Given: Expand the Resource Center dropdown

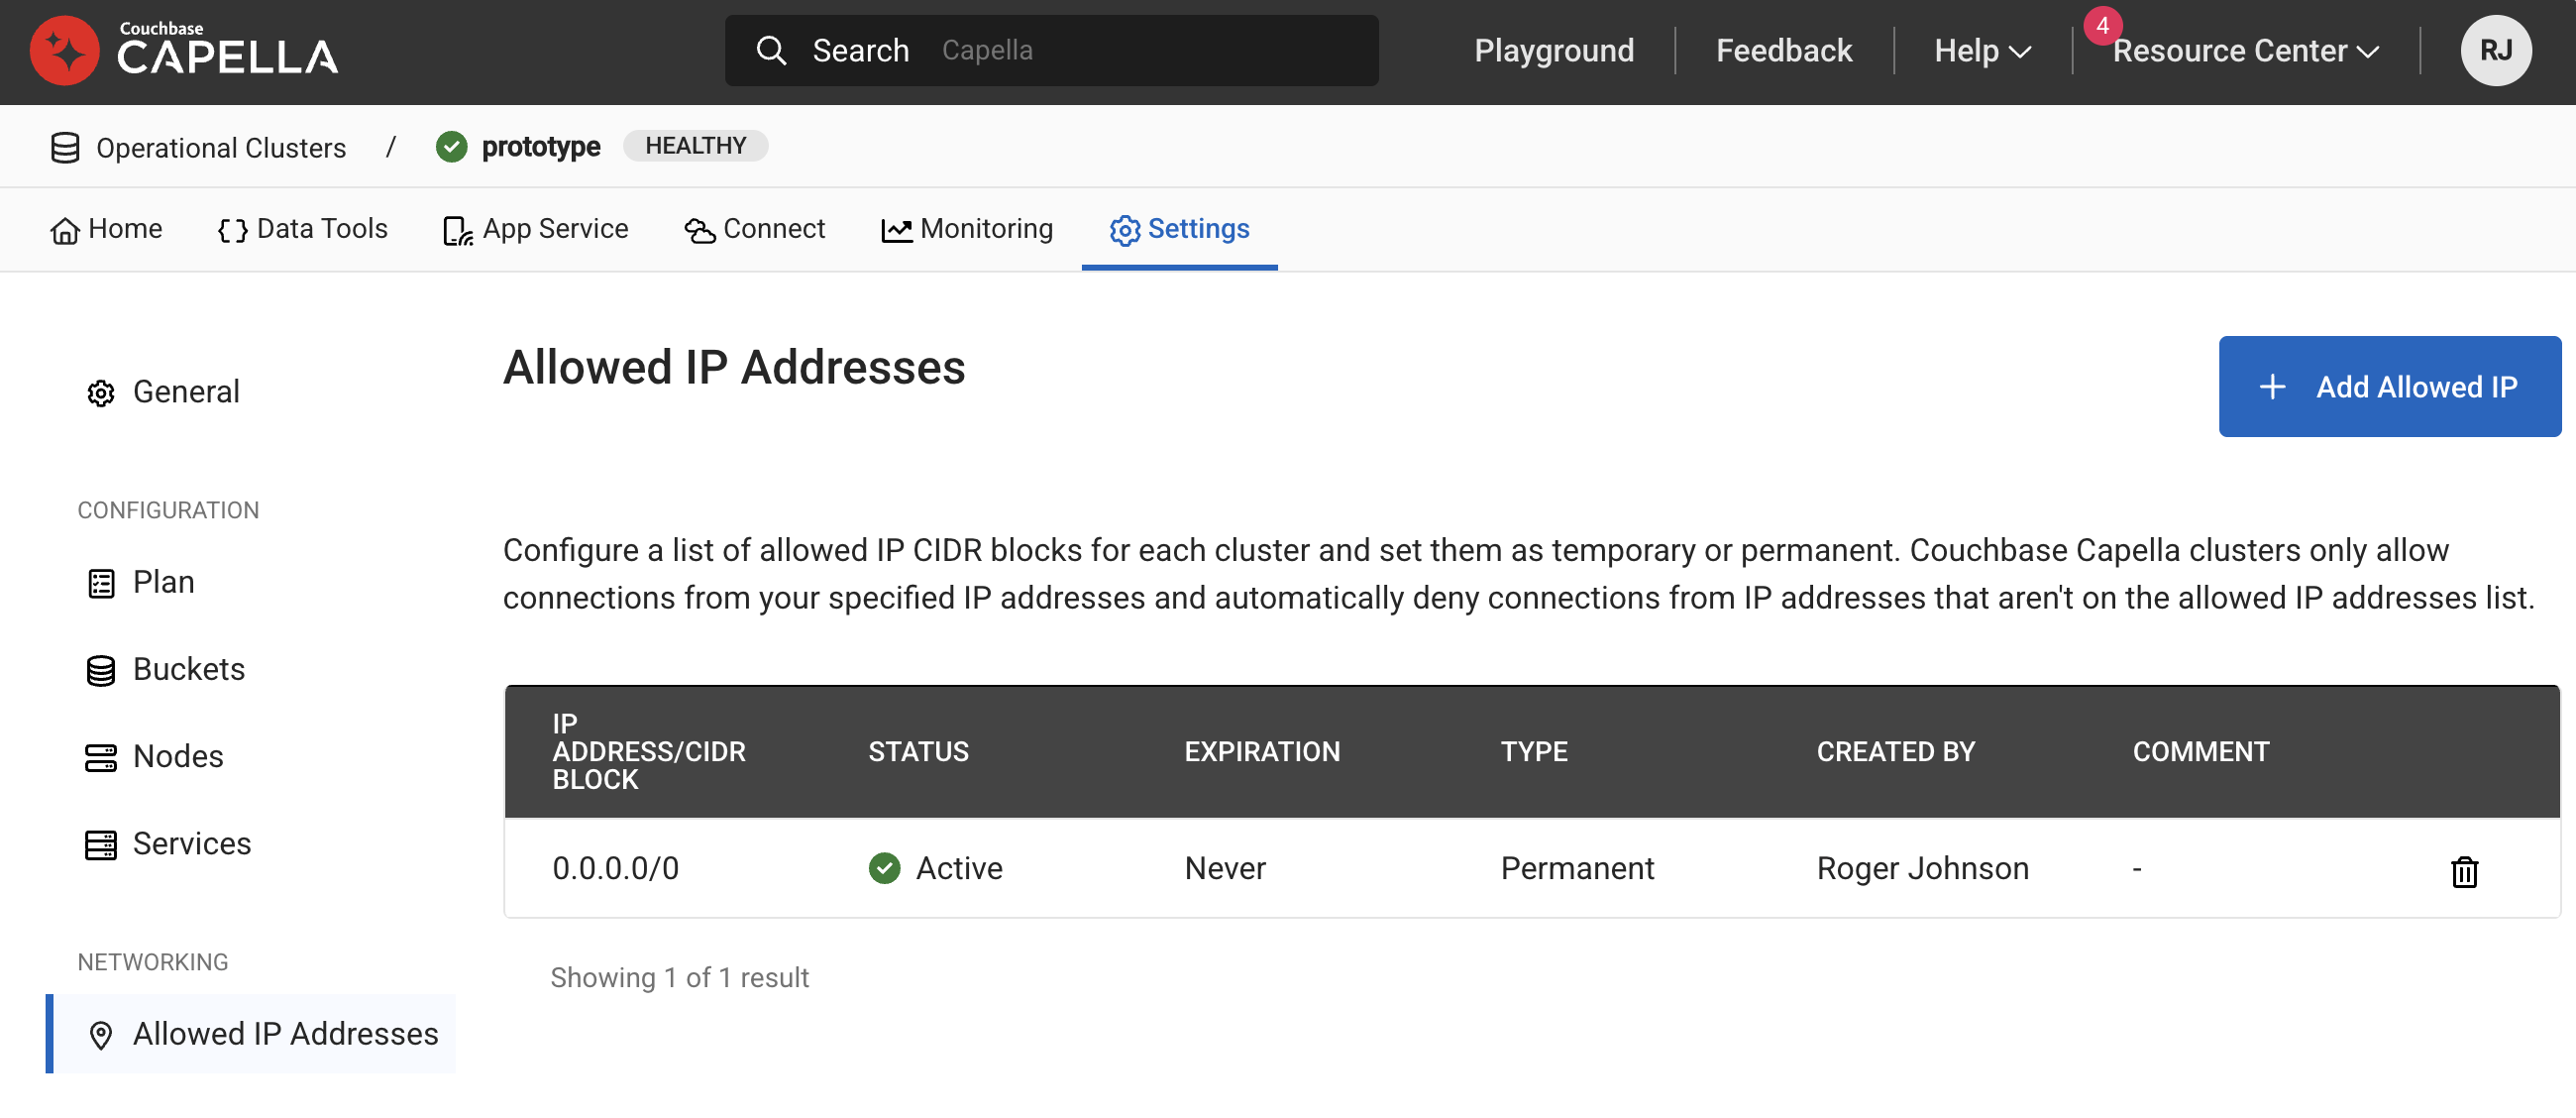Looking at the screenshot, I should pyautogui.click(x=2245, y=51).
